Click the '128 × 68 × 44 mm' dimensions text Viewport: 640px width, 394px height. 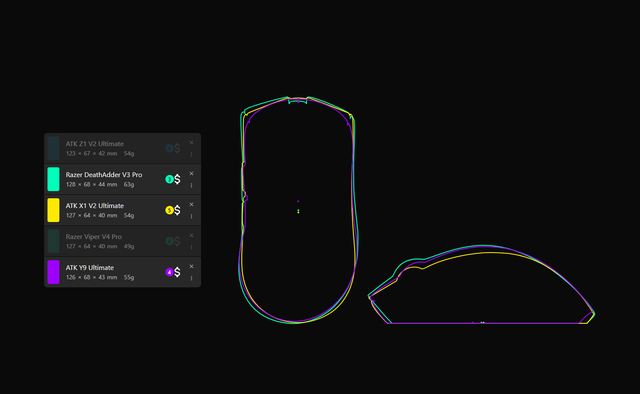91,185
